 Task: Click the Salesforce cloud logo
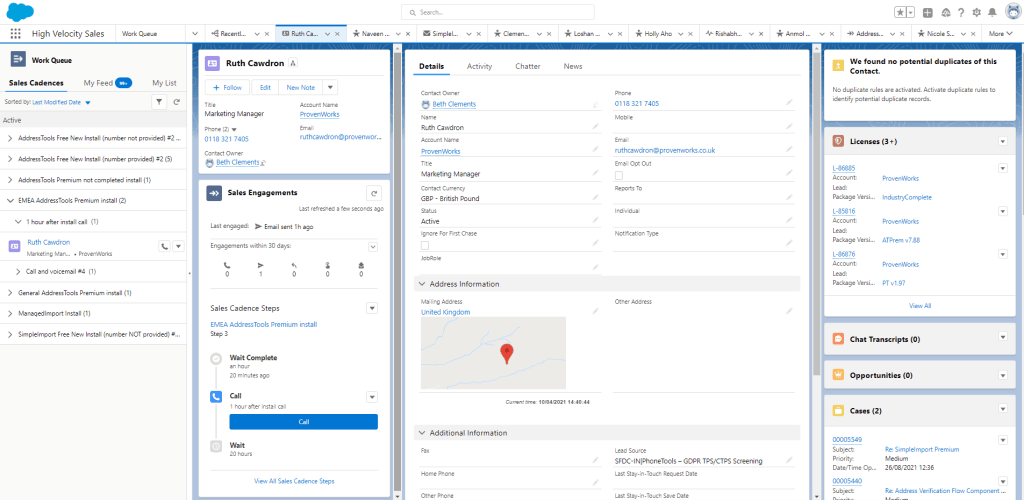click(20, 12)
